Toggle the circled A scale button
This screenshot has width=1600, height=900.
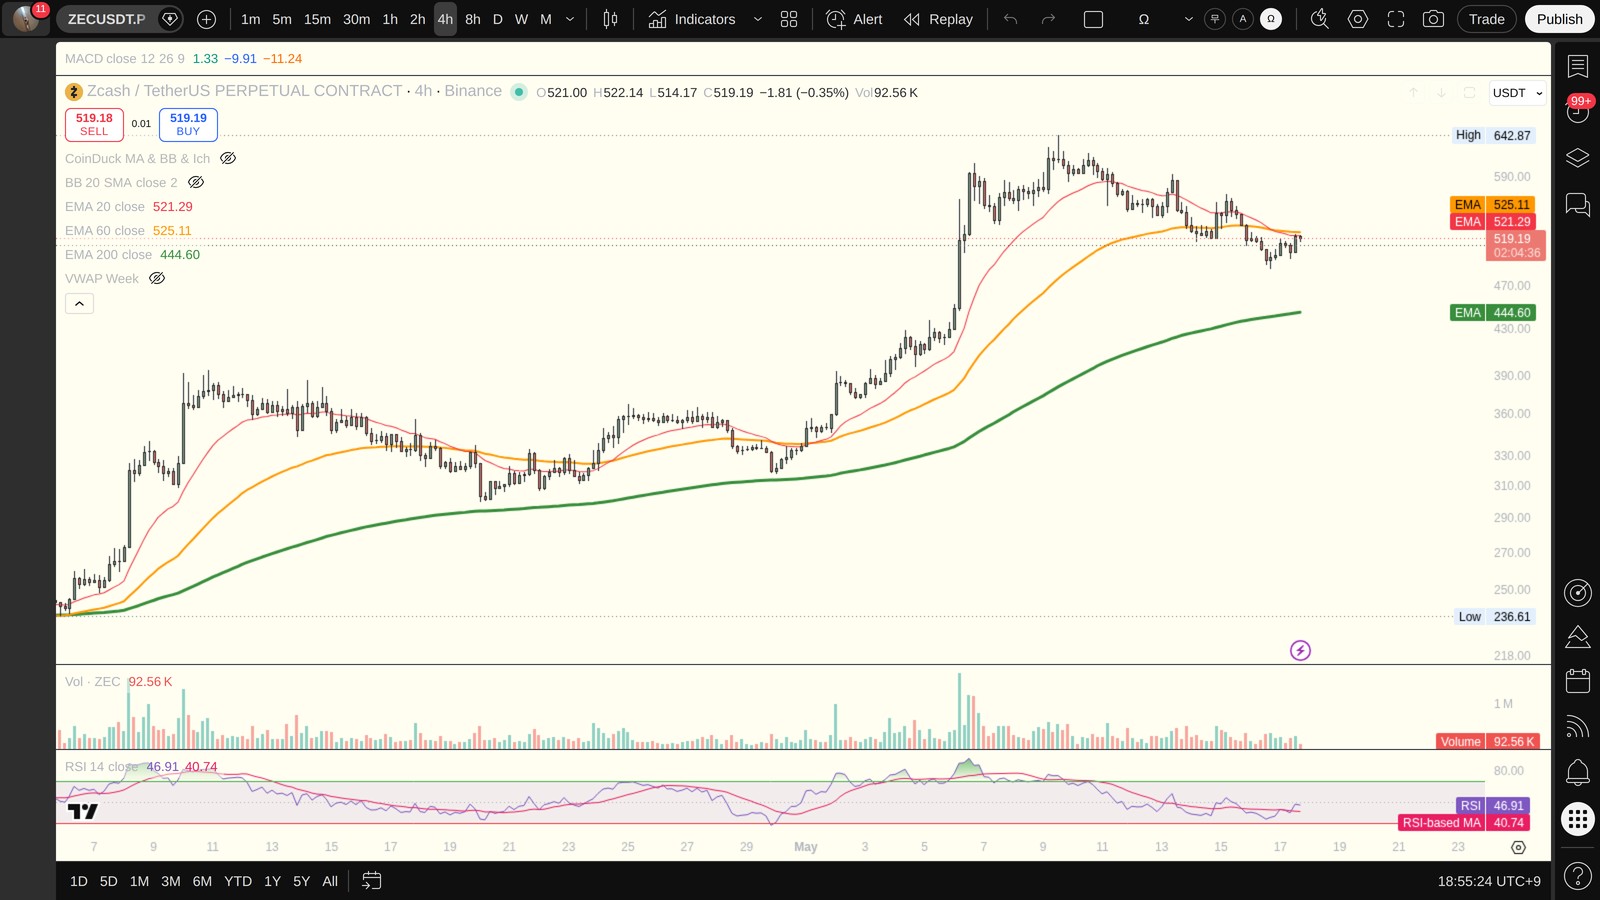(x=1242, y=19)
